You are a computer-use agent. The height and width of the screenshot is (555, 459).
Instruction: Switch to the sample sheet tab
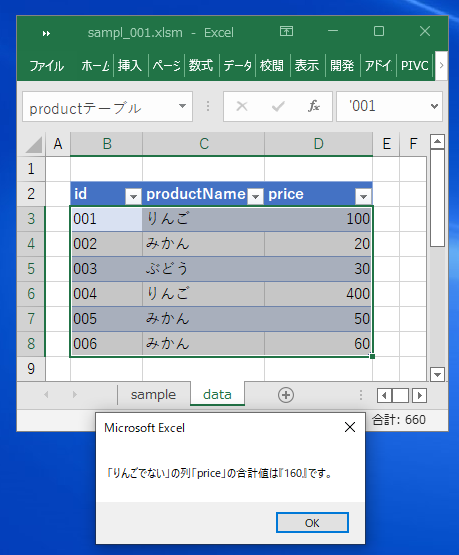click(153, 395)
